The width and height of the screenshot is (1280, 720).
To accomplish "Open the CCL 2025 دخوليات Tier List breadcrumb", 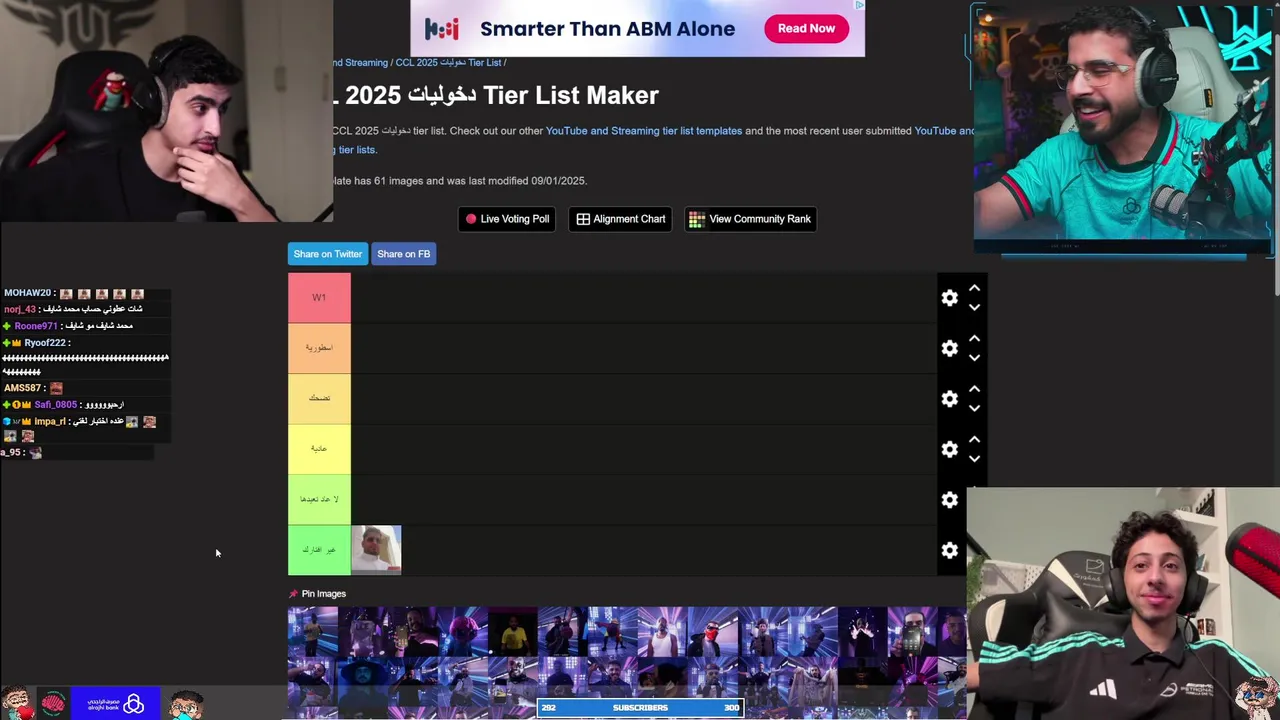I will 448,63.
